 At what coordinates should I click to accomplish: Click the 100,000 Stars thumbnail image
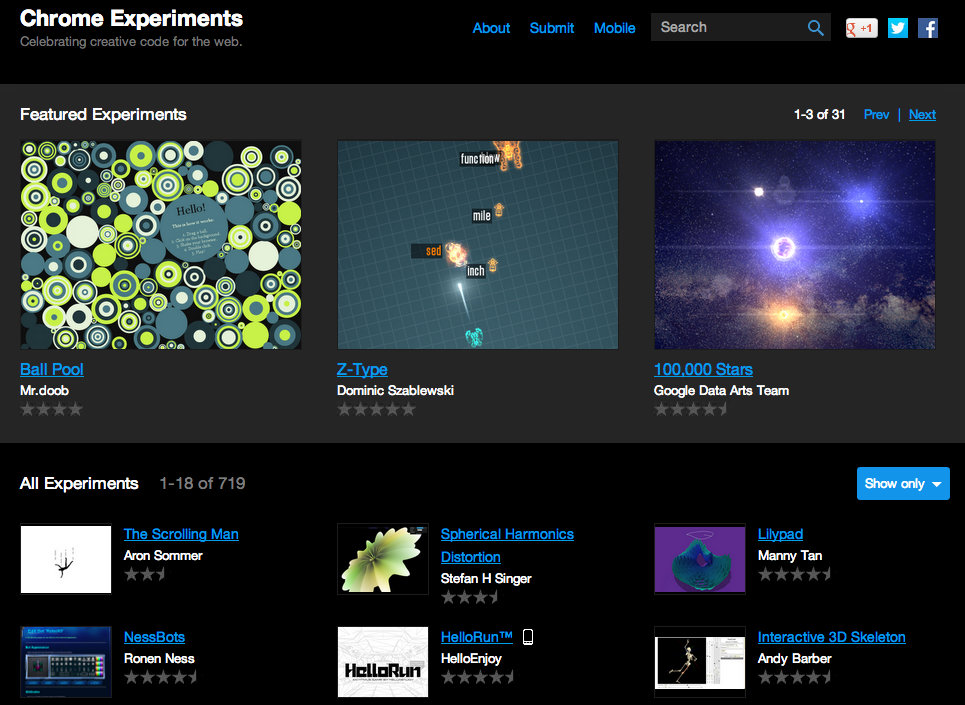click(x=794, y=244)
